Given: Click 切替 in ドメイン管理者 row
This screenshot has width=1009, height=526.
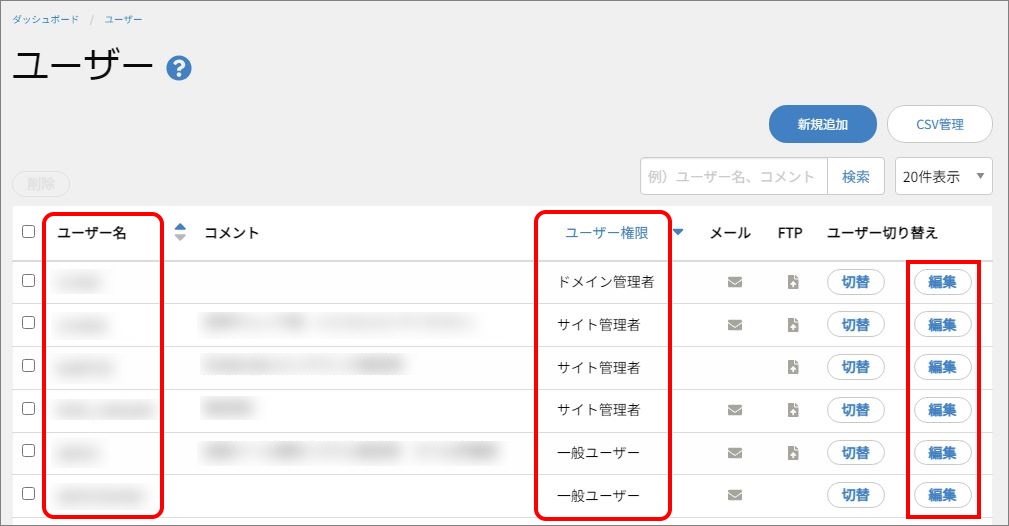Looking at the screenshot, I should 855,282.
